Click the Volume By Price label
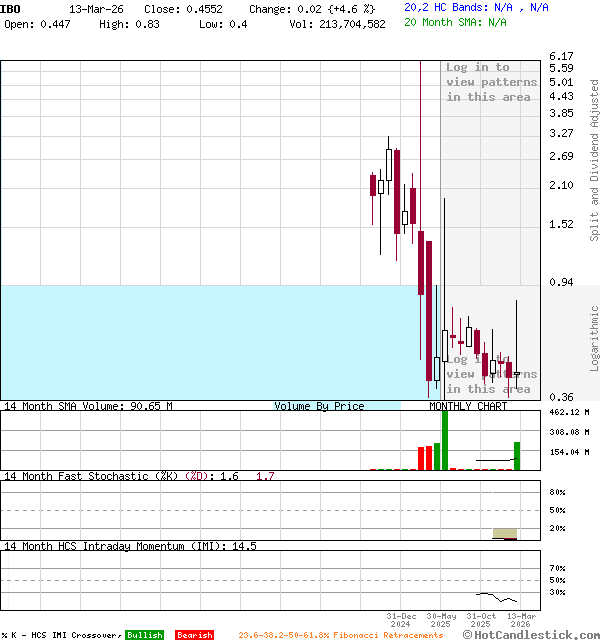 pyautogui.click(x=319, y=406)
